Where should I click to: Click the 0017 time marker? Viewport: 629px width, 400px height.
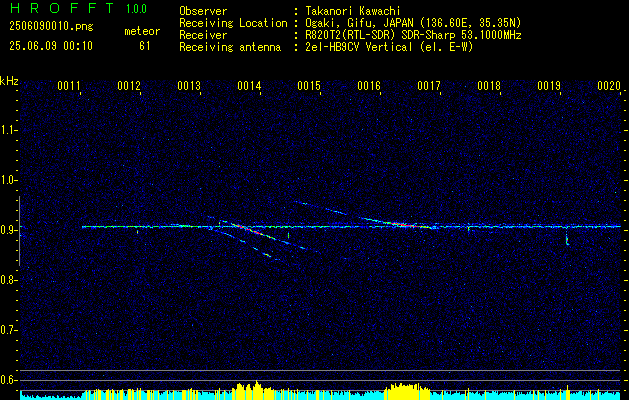click(x=428, y=86)
